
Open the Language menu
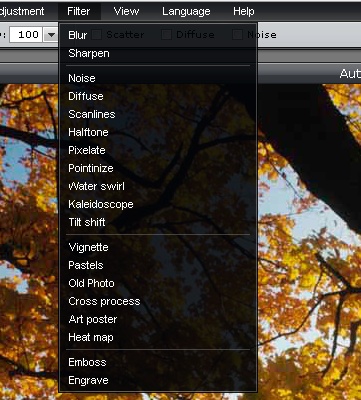click(186, 11)
